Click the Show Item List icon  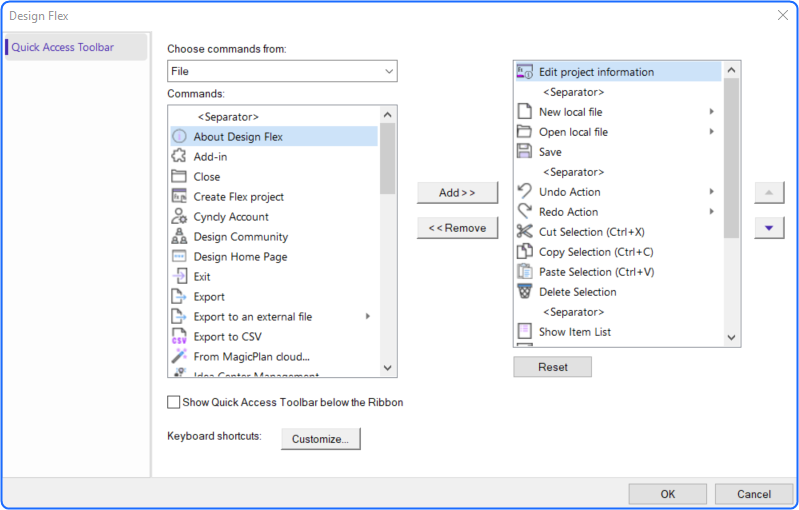tap(525, 332)
